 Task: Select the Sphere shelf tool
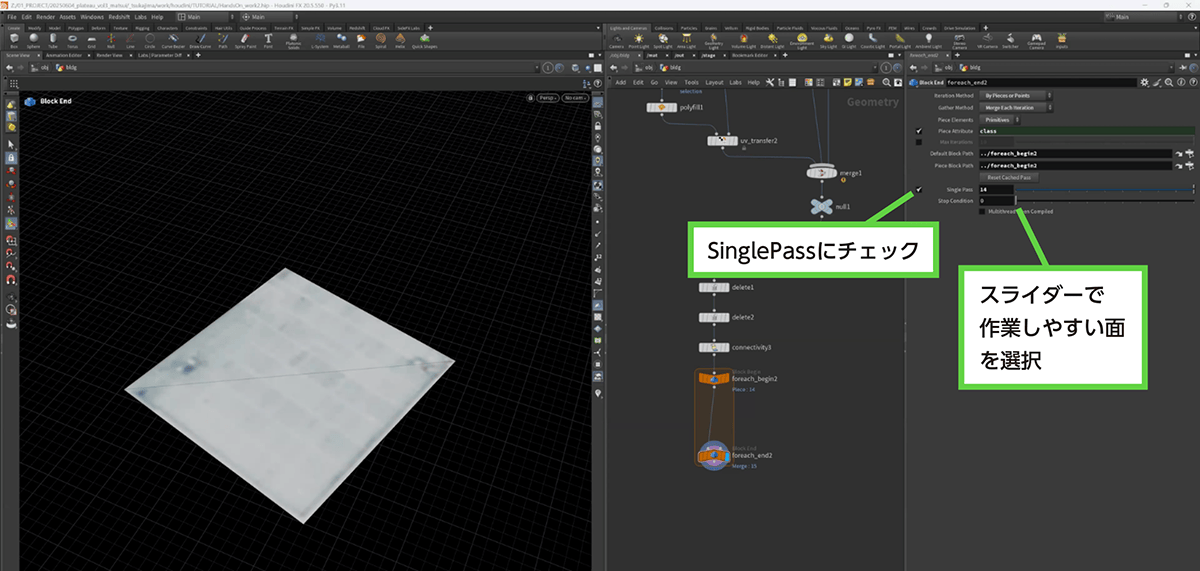click(36, 40)
